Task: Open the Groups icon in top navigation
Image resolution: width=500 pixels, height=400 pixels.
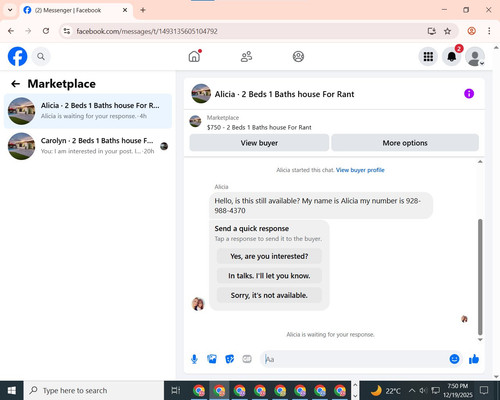Action: pyautogui.click(x=298, y=56)
